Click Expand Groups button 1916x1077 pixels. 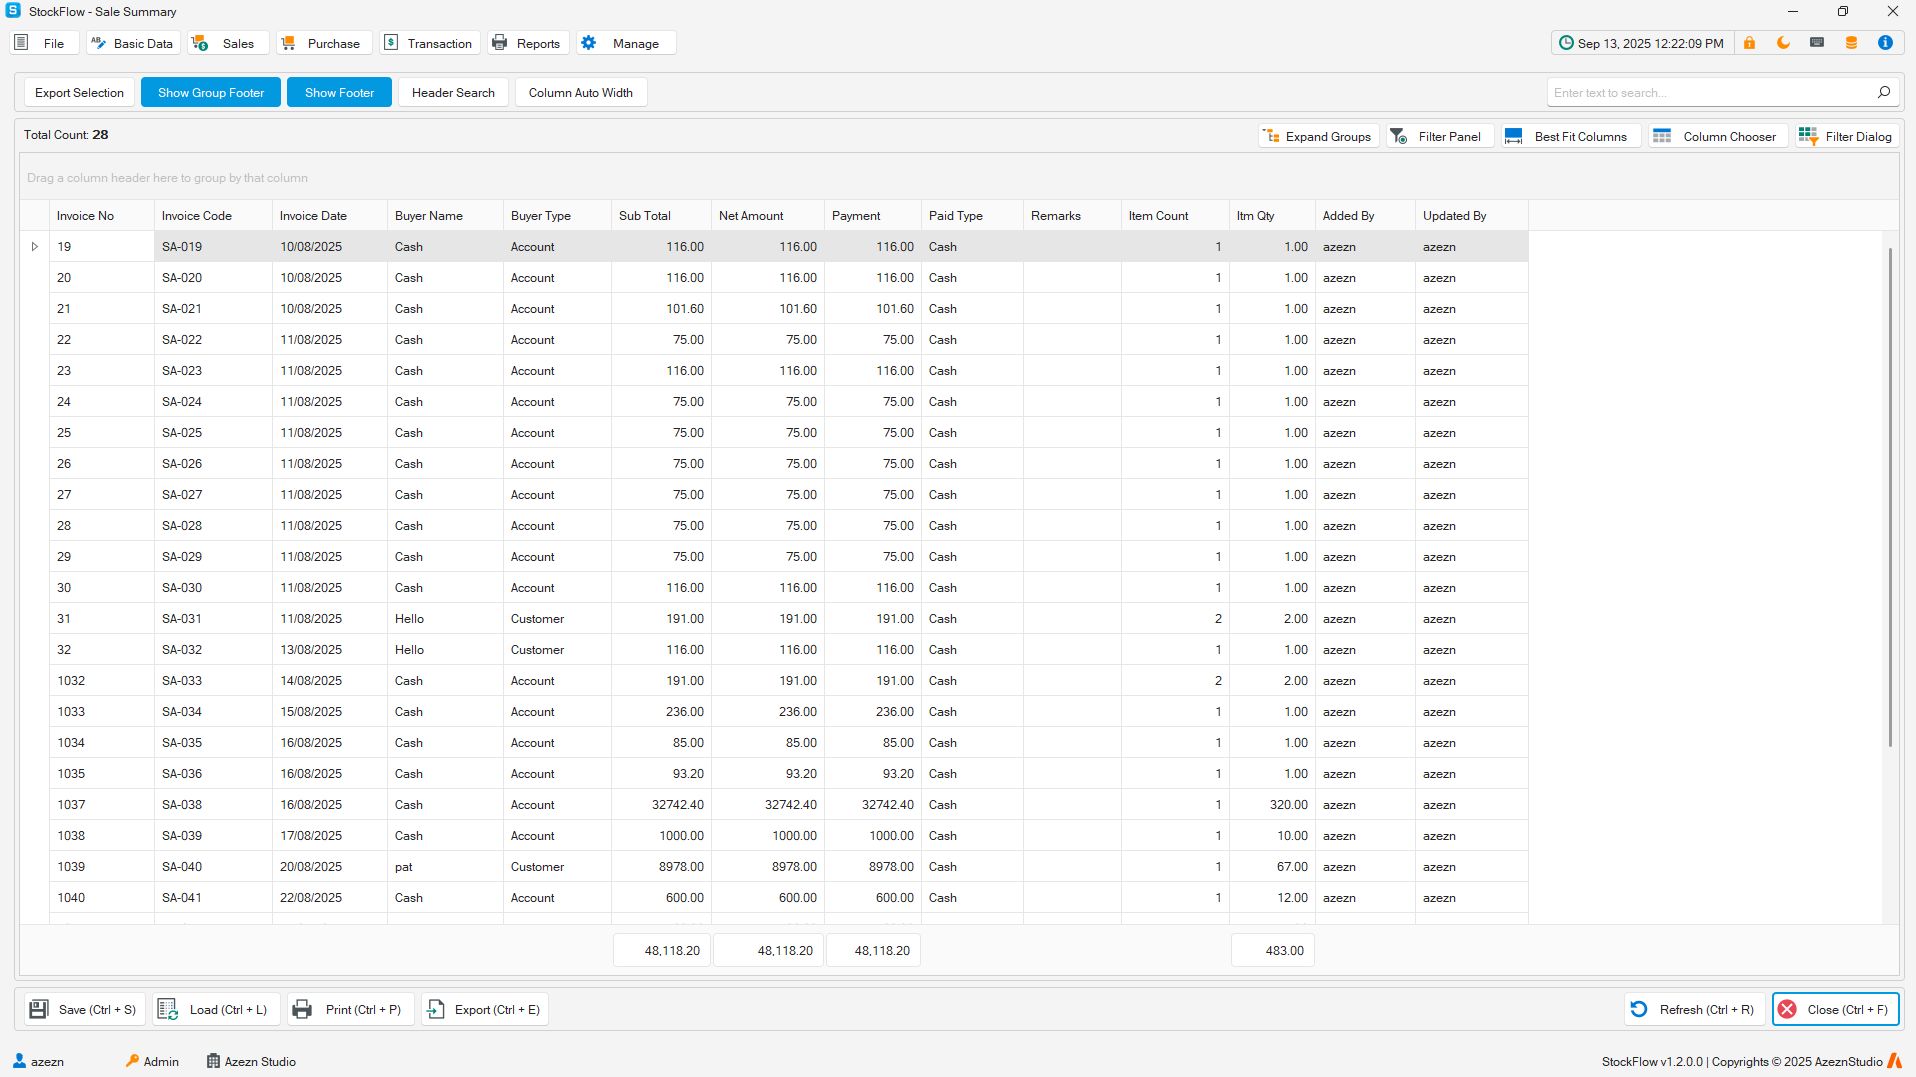click(1318, 136)
